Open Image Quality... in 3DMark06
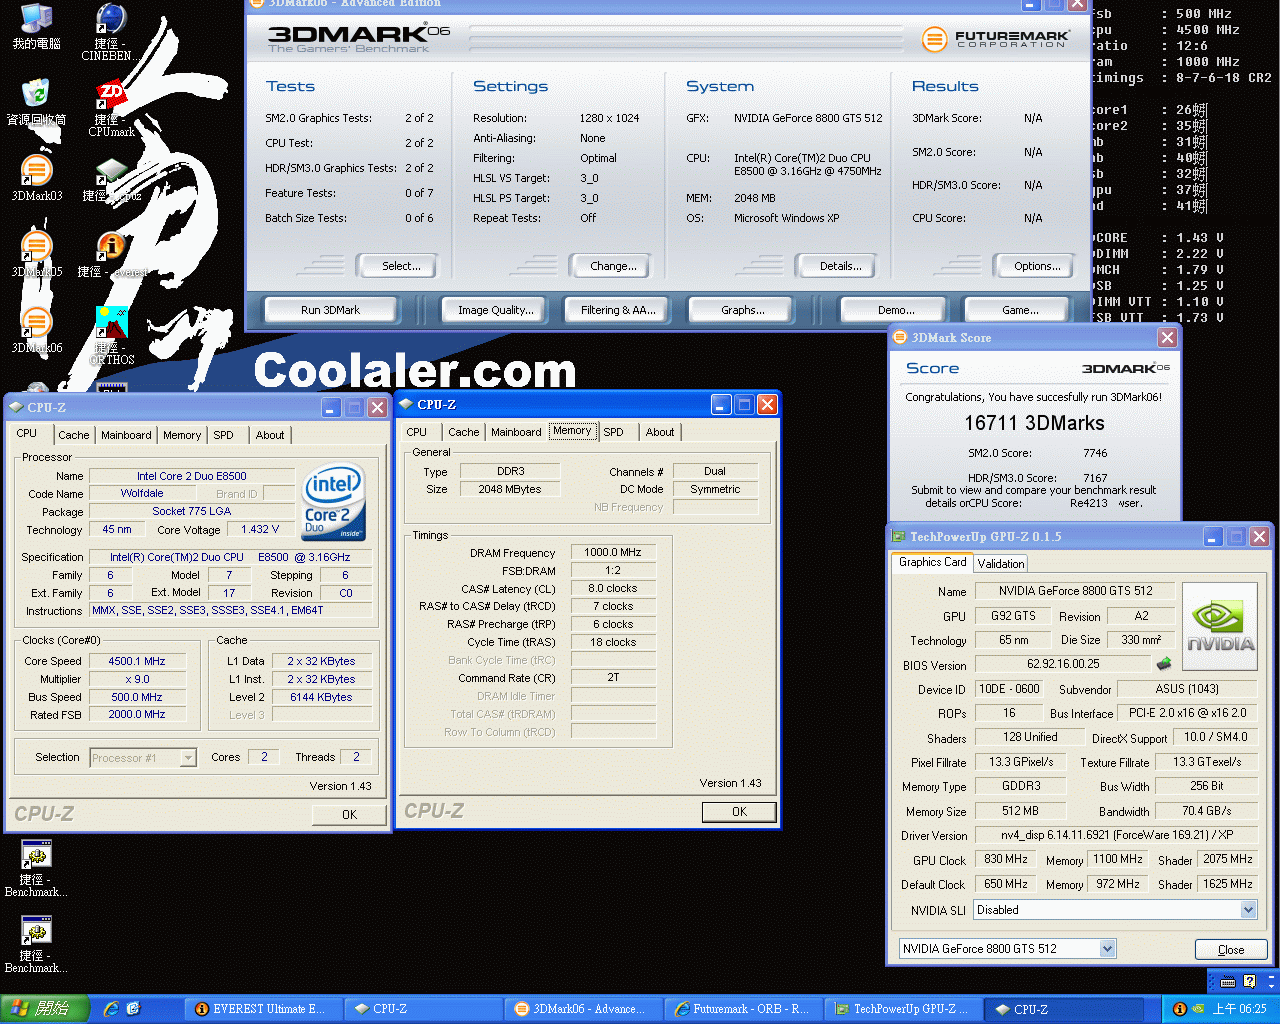Screen dimensions: 1280x1024 (x=496, y=310)
